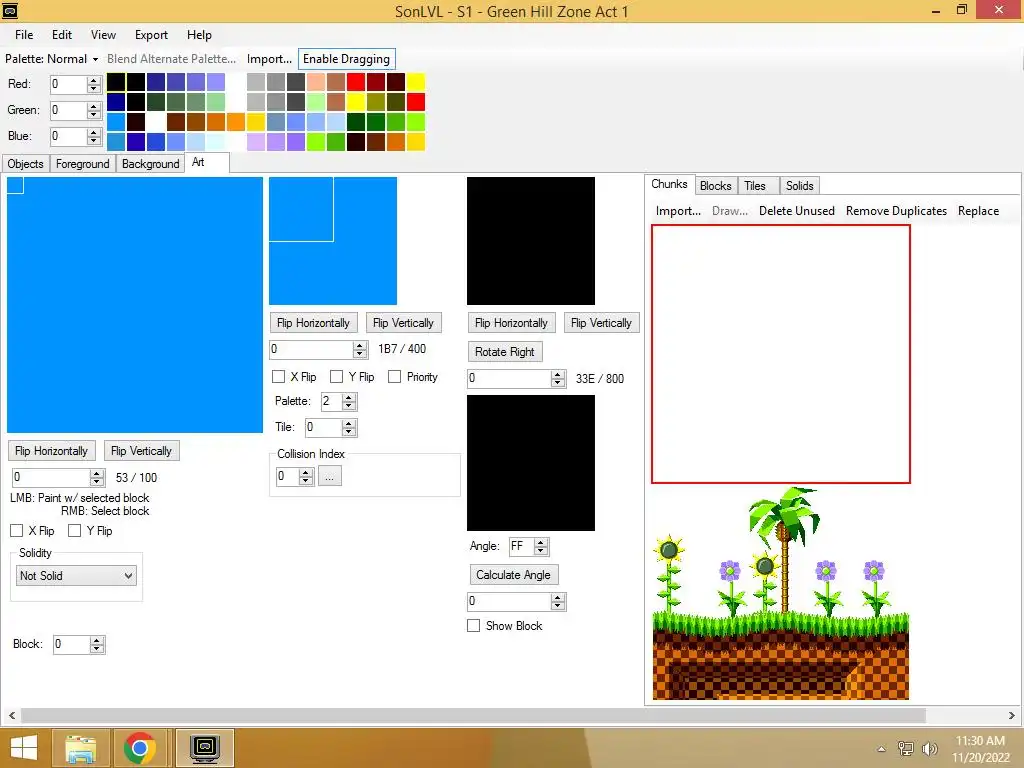
Task: Switch to the Solids tab
Action: coord(799,186)
